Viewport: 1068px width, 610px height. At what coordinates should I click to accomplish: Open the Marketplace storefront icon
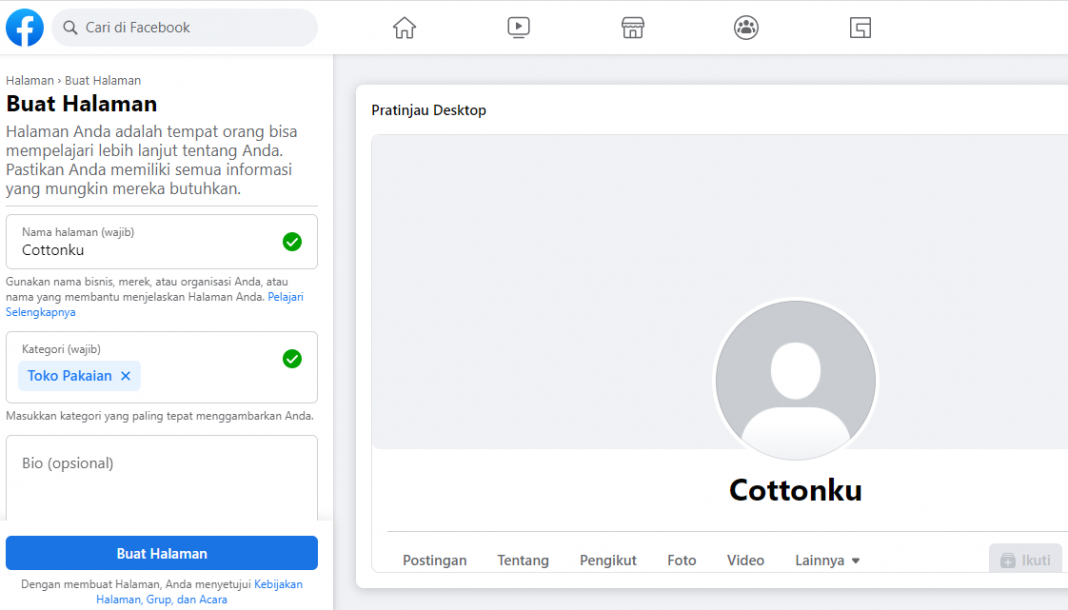(x=633, y=27)
